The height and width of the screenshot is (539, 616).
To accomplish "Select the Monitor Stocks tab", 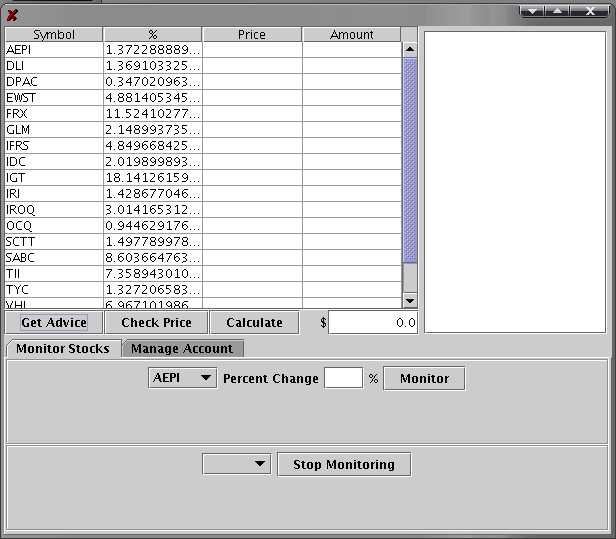I will (x=63, y=349).
